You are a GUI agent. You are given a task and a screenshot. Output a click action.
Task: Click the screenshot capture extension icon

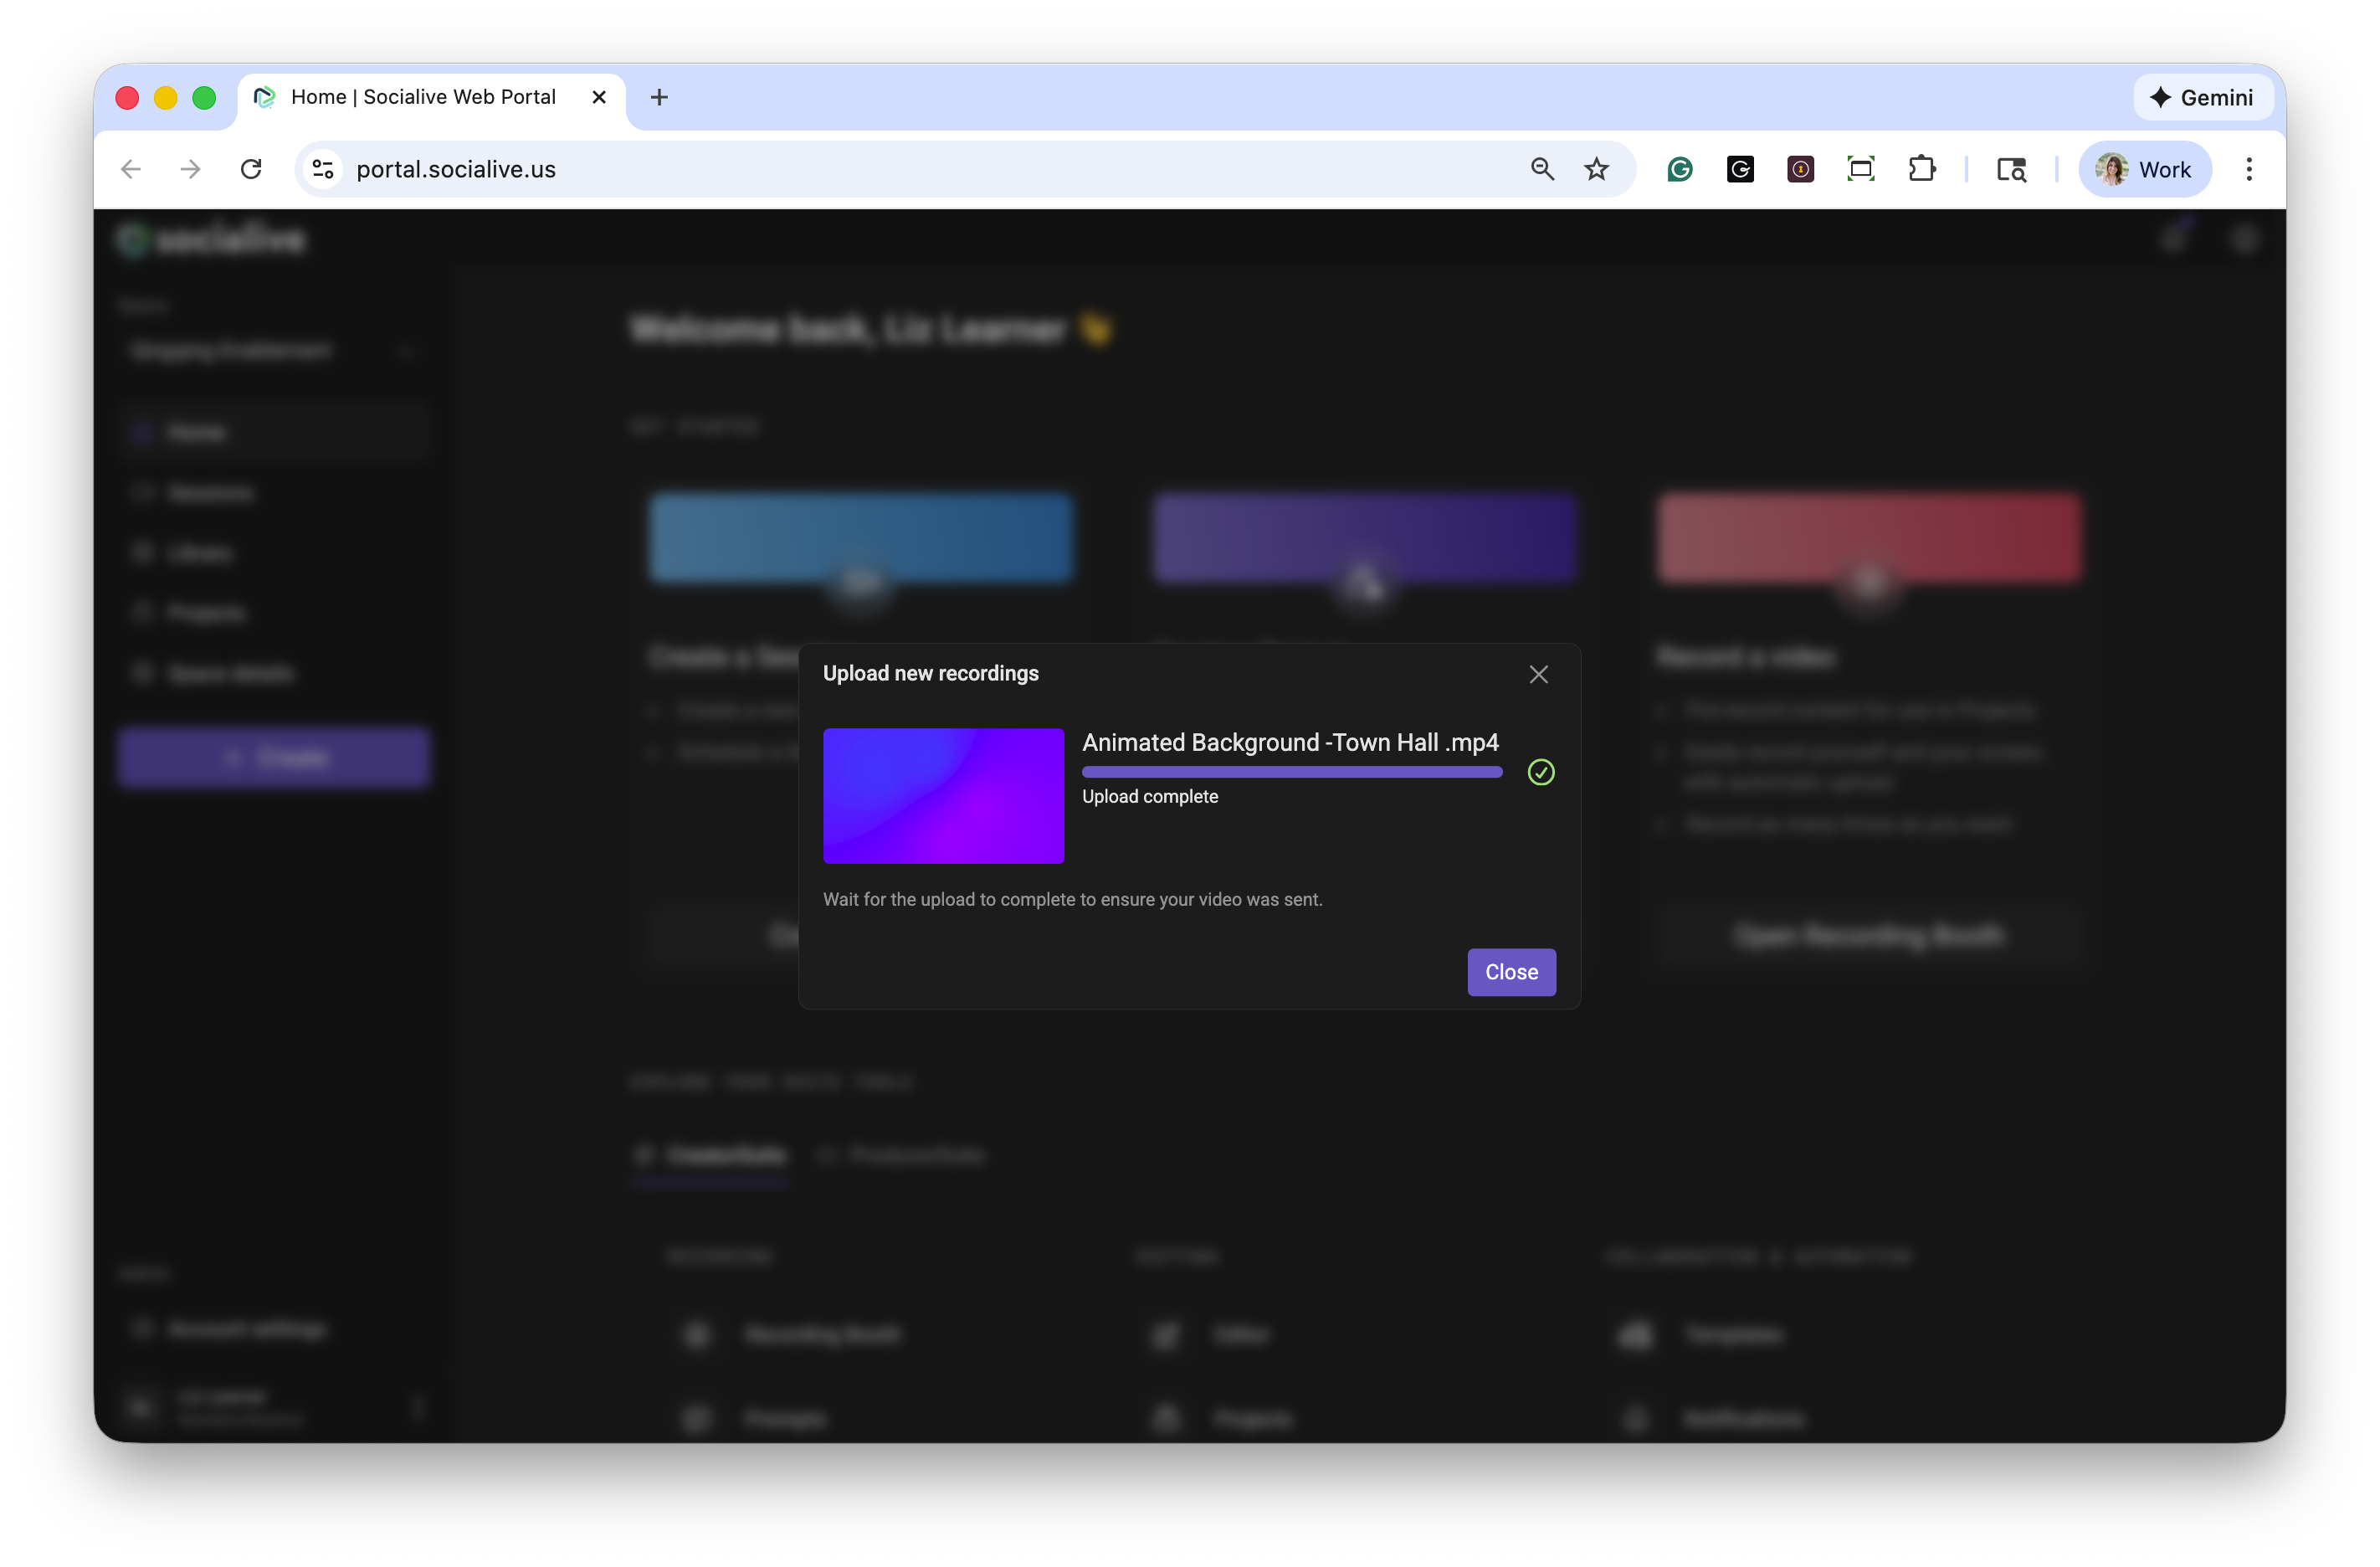point(1860,169)
